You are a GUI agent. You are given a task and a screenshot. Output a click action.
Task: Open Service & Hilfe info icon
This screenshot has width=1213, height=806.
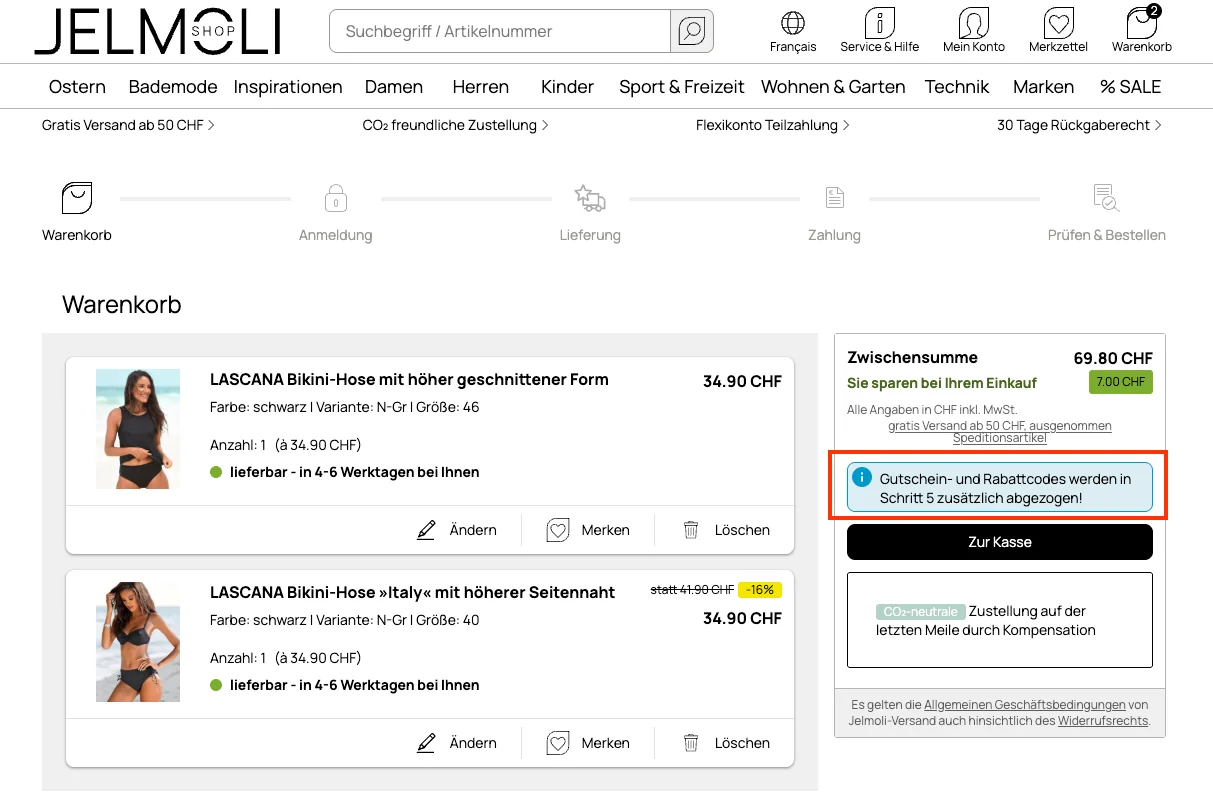(879, 22)
